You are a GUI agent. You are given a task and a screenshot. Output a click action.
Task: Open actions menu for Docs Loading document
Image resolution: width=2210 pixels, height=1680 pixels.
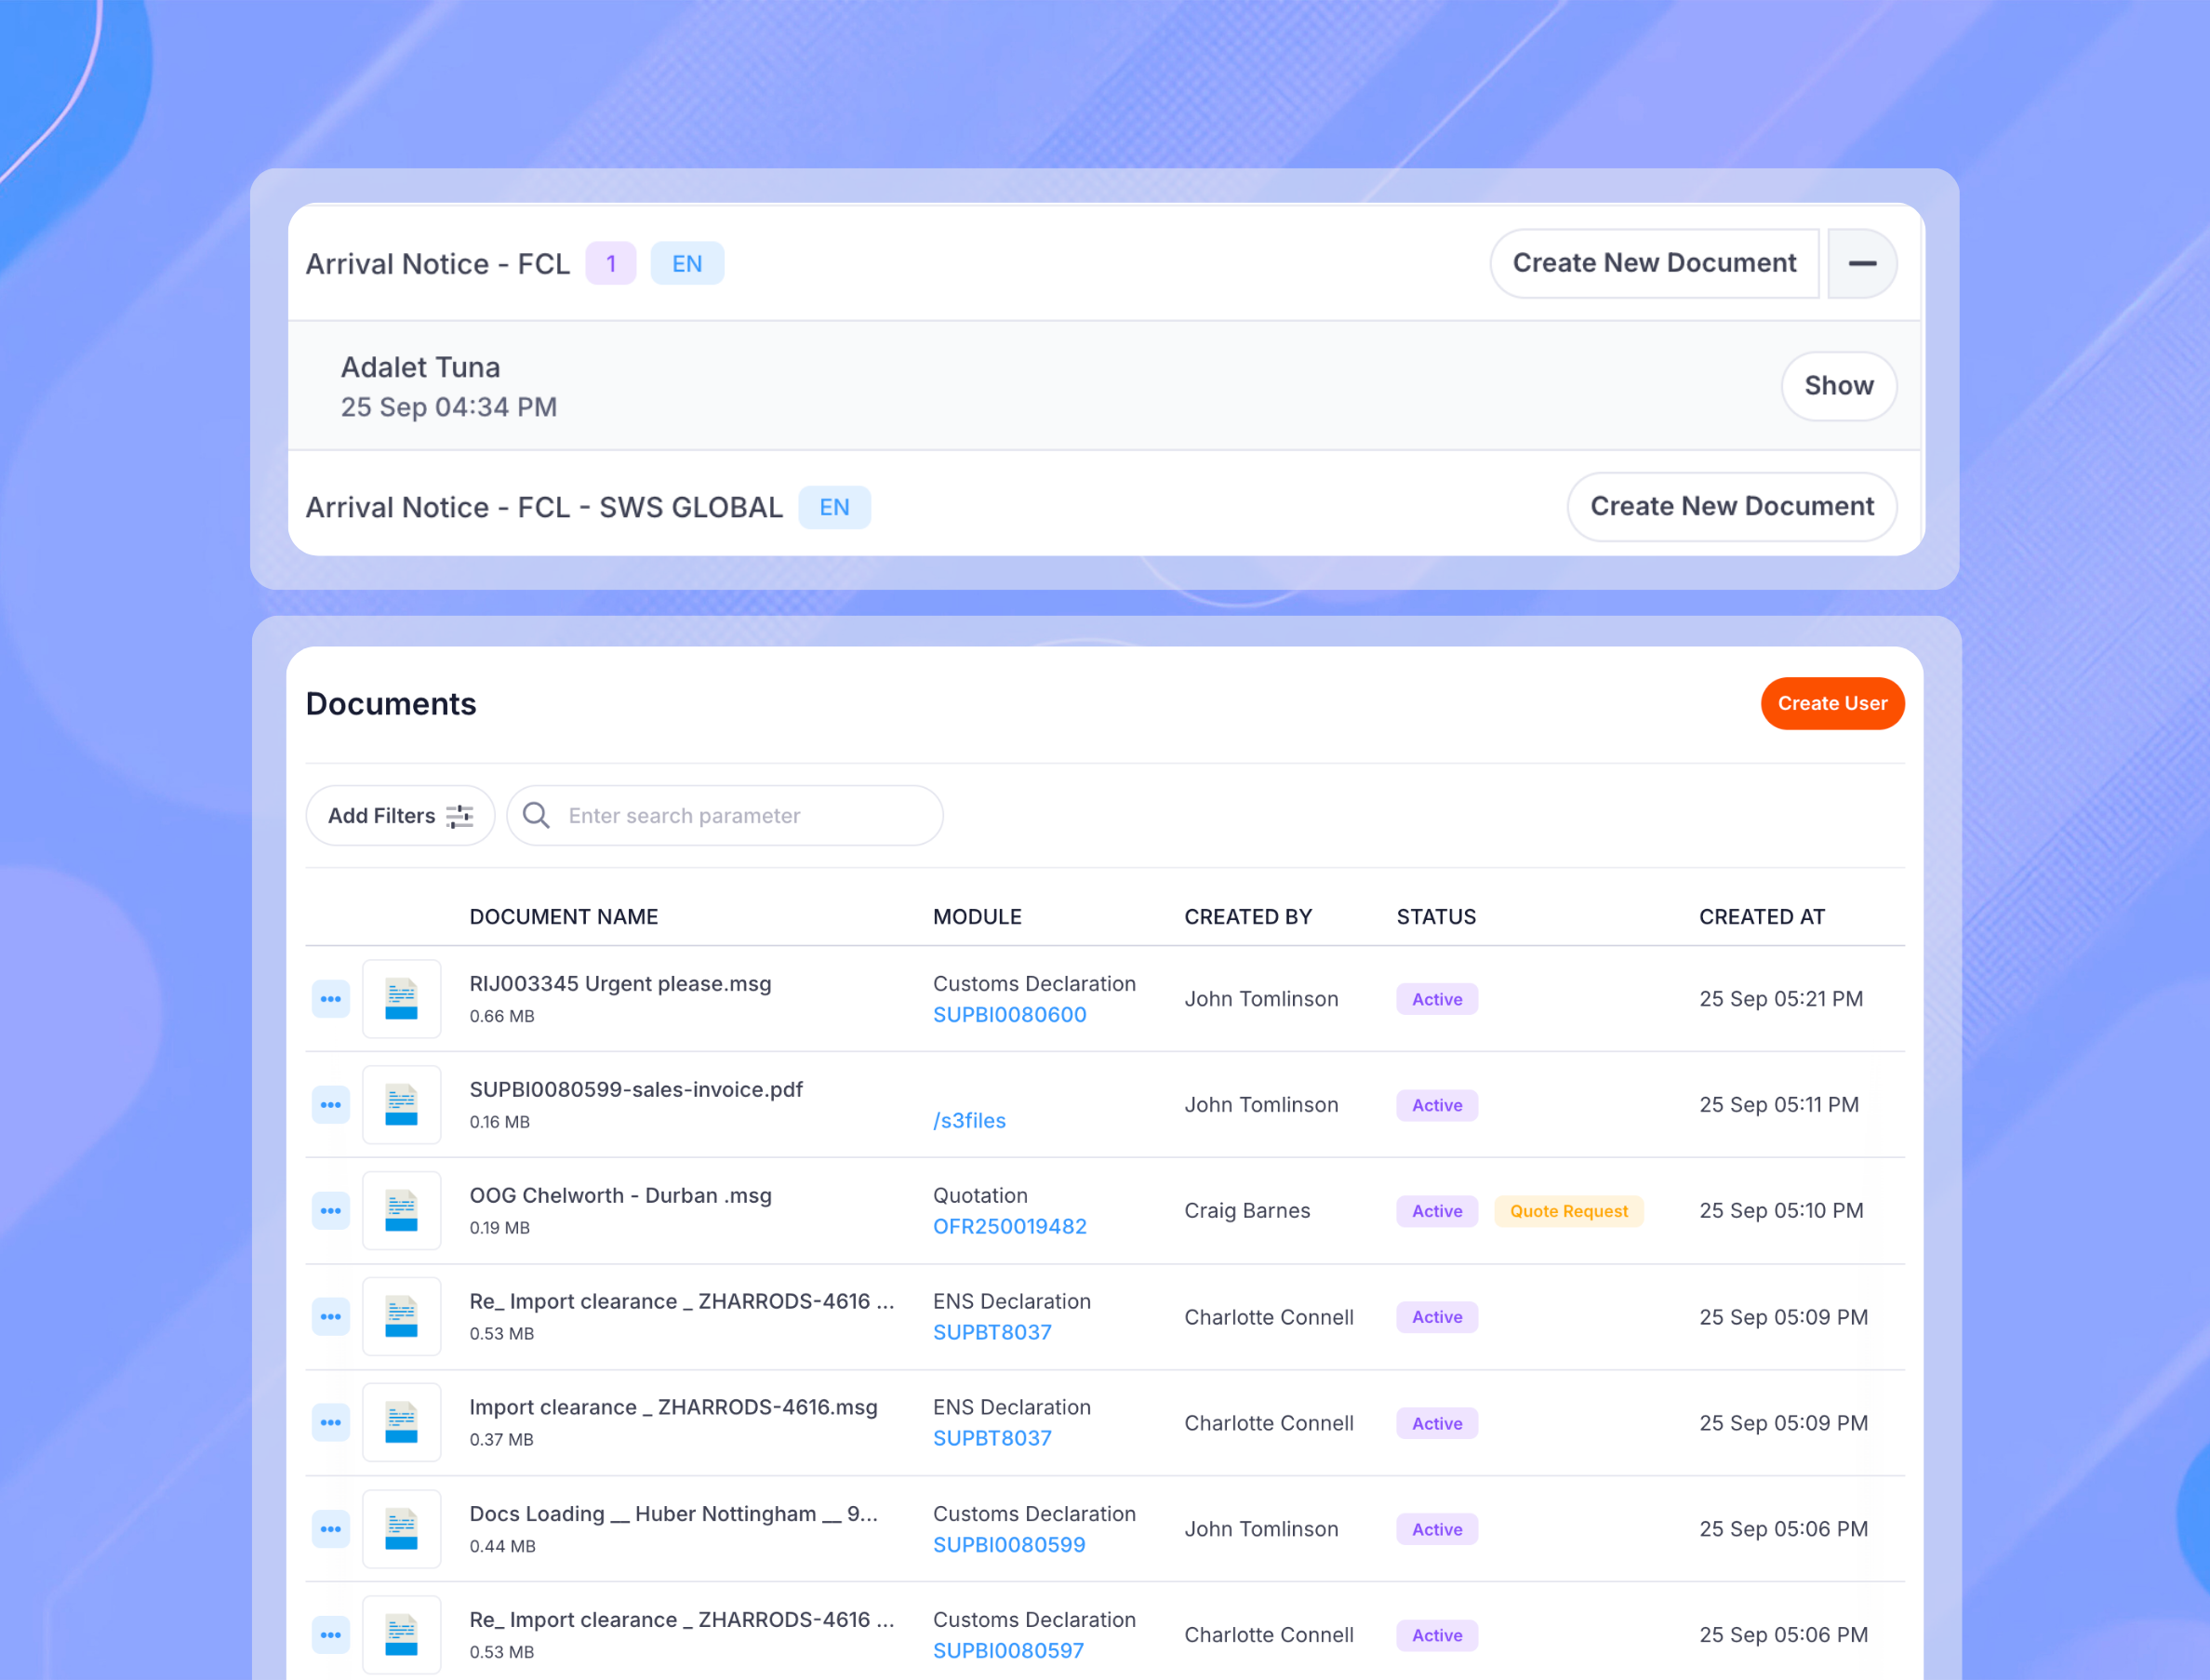330,1528
